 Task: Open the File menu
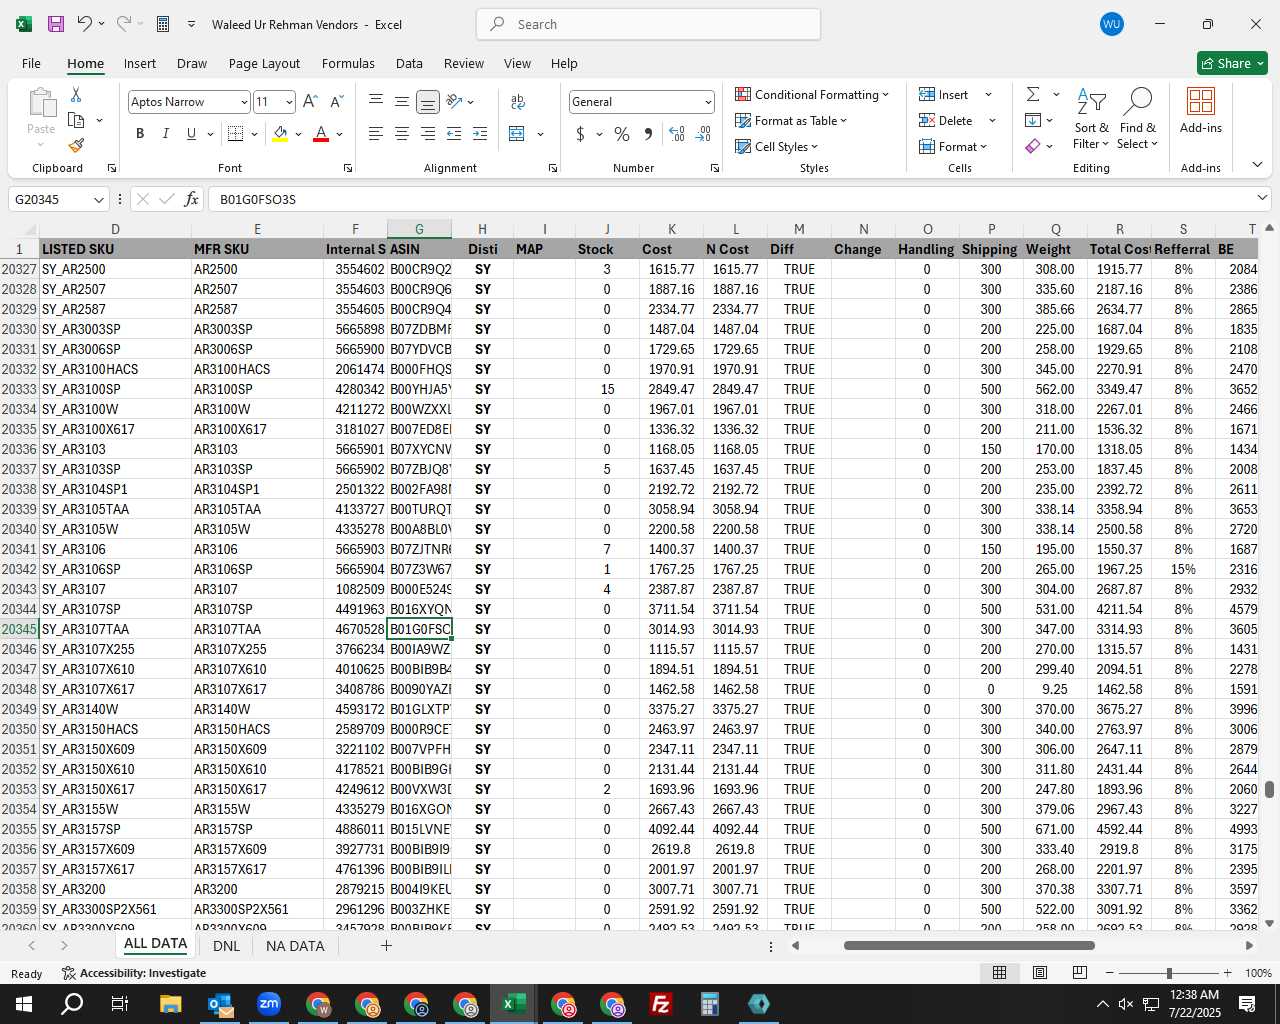[x=32, y=63]
